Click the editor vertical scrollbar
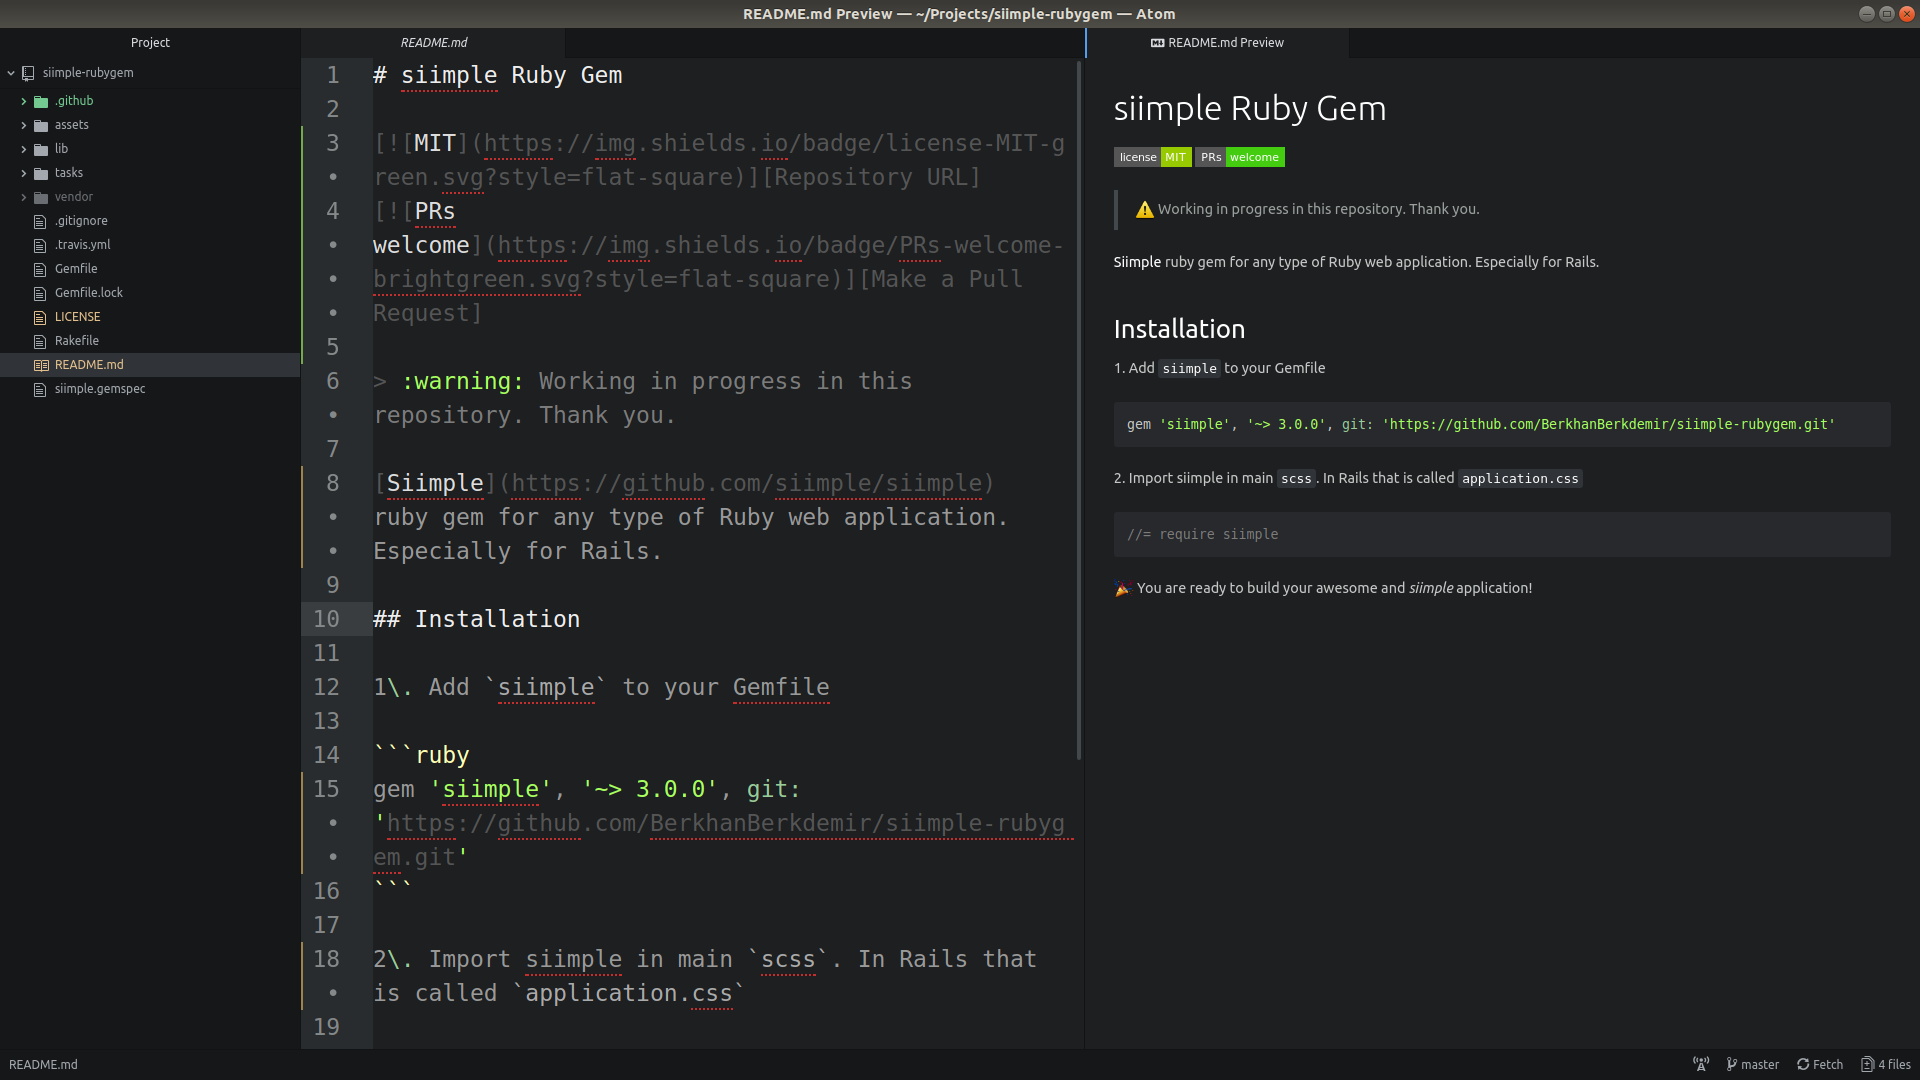The height and width of the screenshot is (1080, 1920). click(1079, 410)
